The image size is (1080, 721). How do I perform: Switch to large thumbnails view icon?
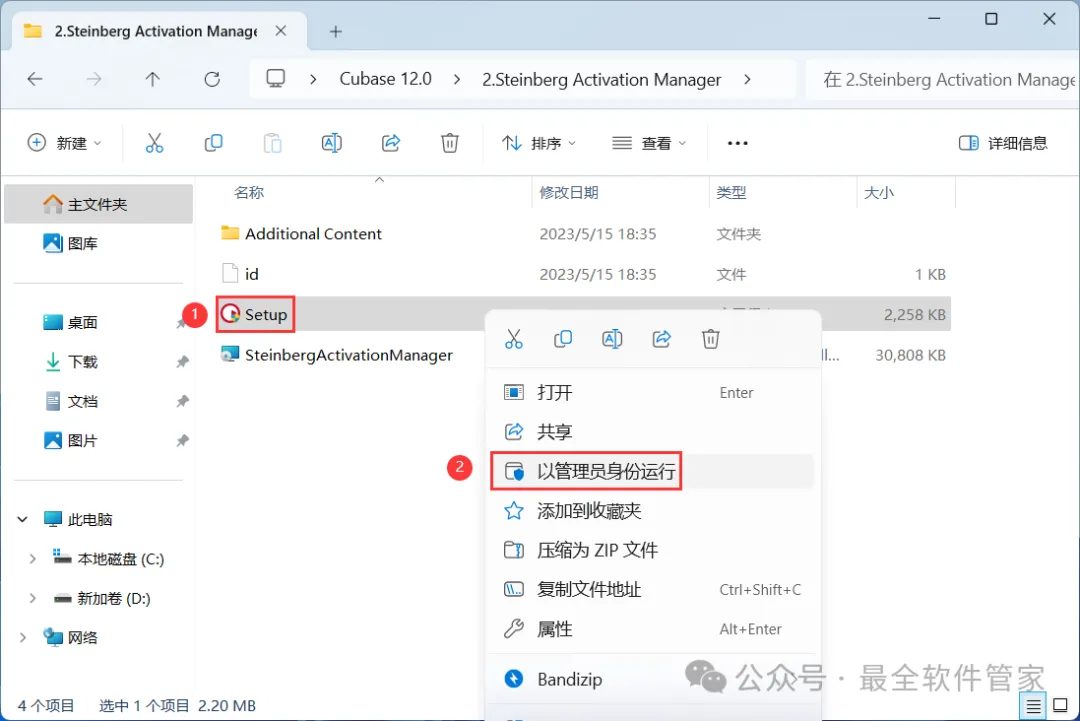[1061, 705]
